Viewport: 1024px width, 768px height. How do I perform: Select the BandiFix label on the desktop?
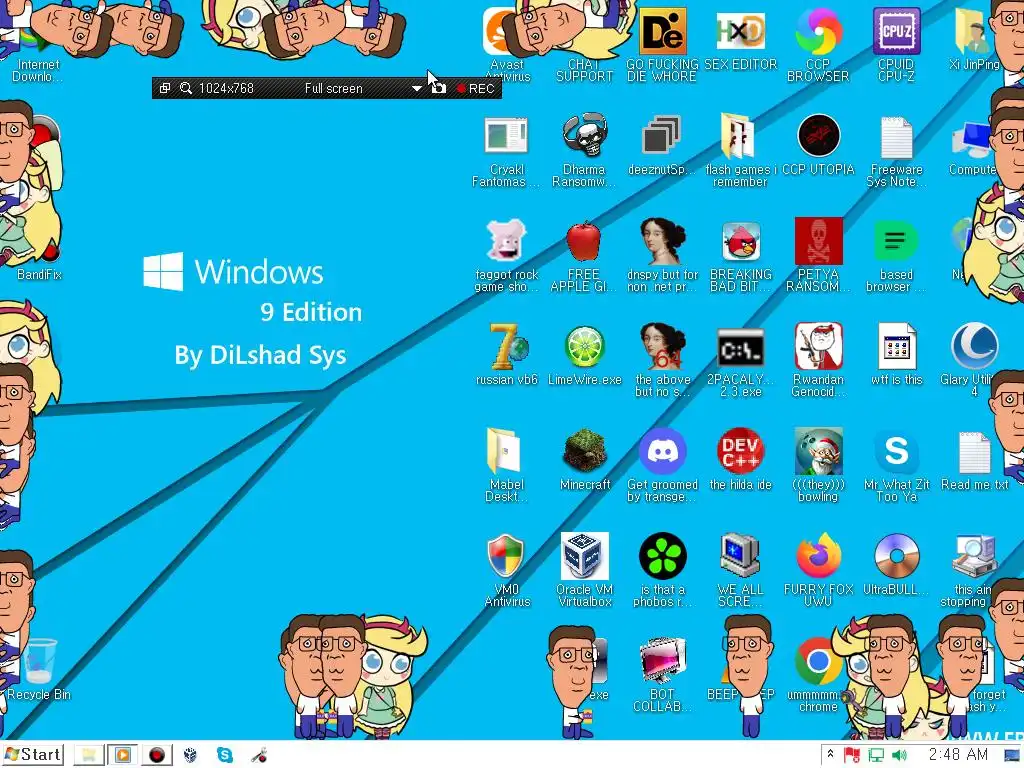pyautogui.click(x=39, y=274)
